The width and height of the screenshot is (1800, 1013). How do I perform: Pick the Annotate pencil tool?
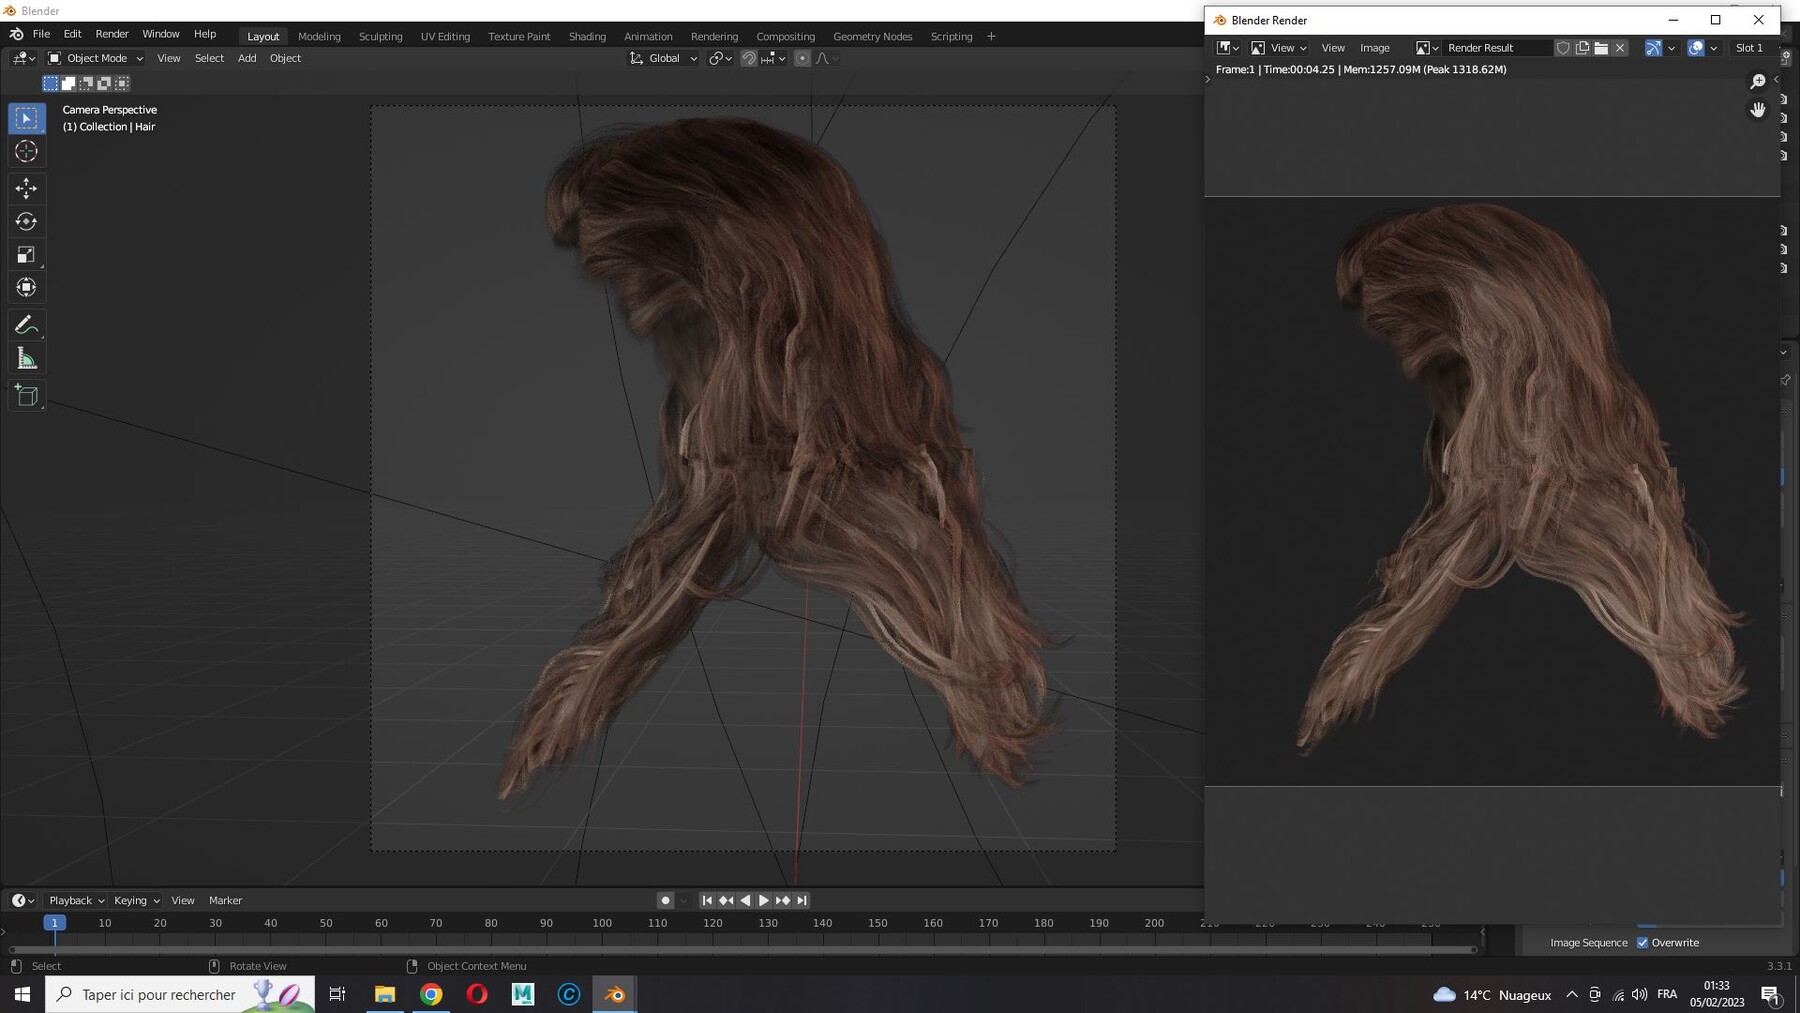[x=27, y=325]
